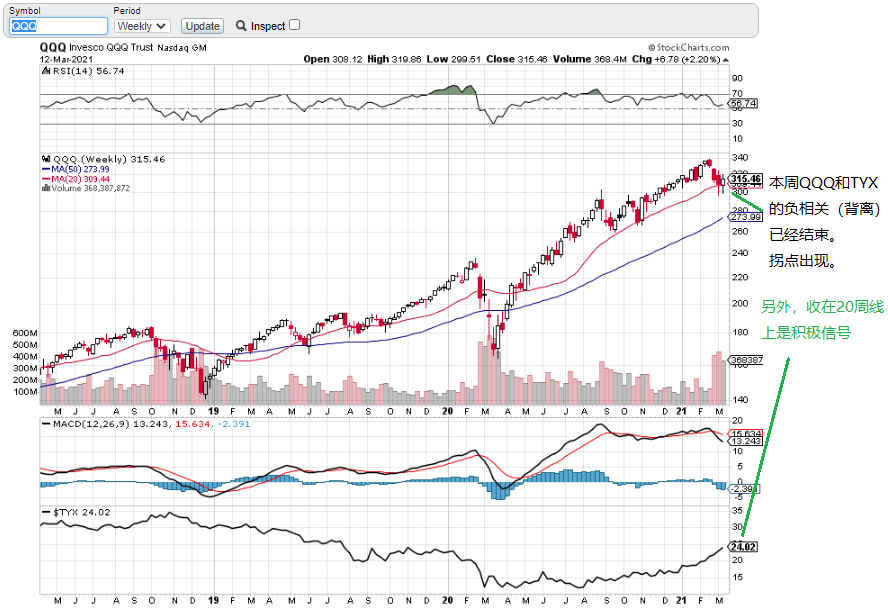Click the small triangle after the Chg percentage

726,59
